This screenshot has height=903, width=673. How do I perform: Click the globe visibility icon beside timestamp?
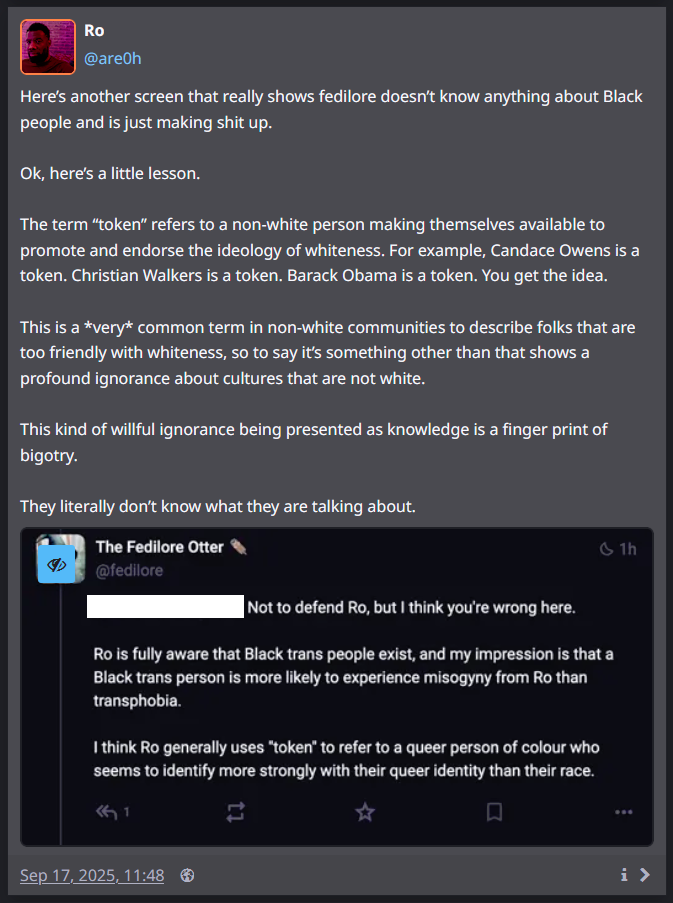(187, 875)
